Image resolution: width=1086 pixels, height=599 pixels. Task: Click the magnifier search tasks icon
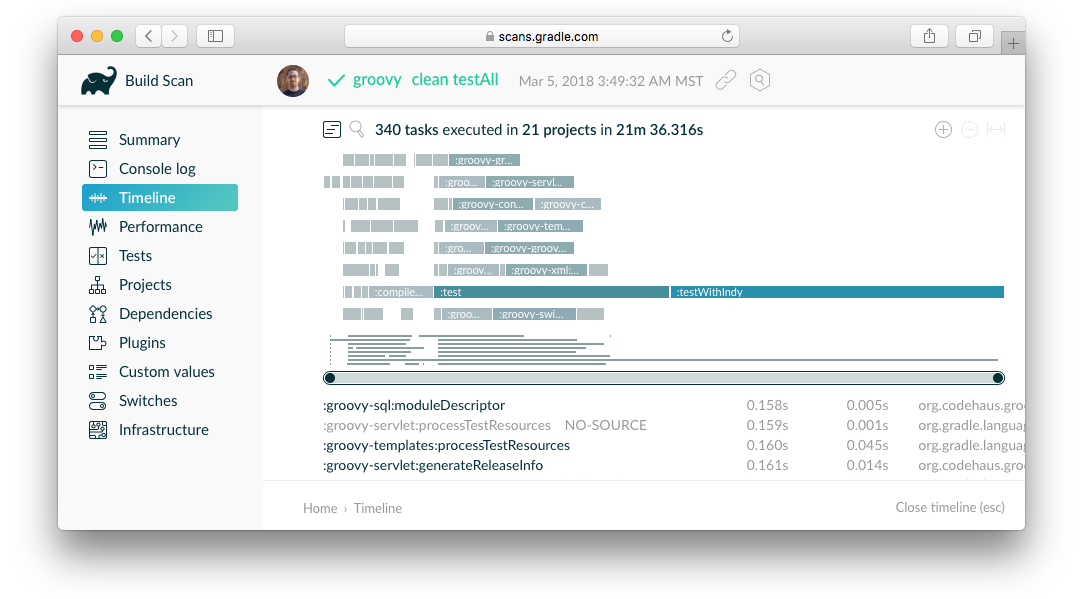(x=357, y=129)
